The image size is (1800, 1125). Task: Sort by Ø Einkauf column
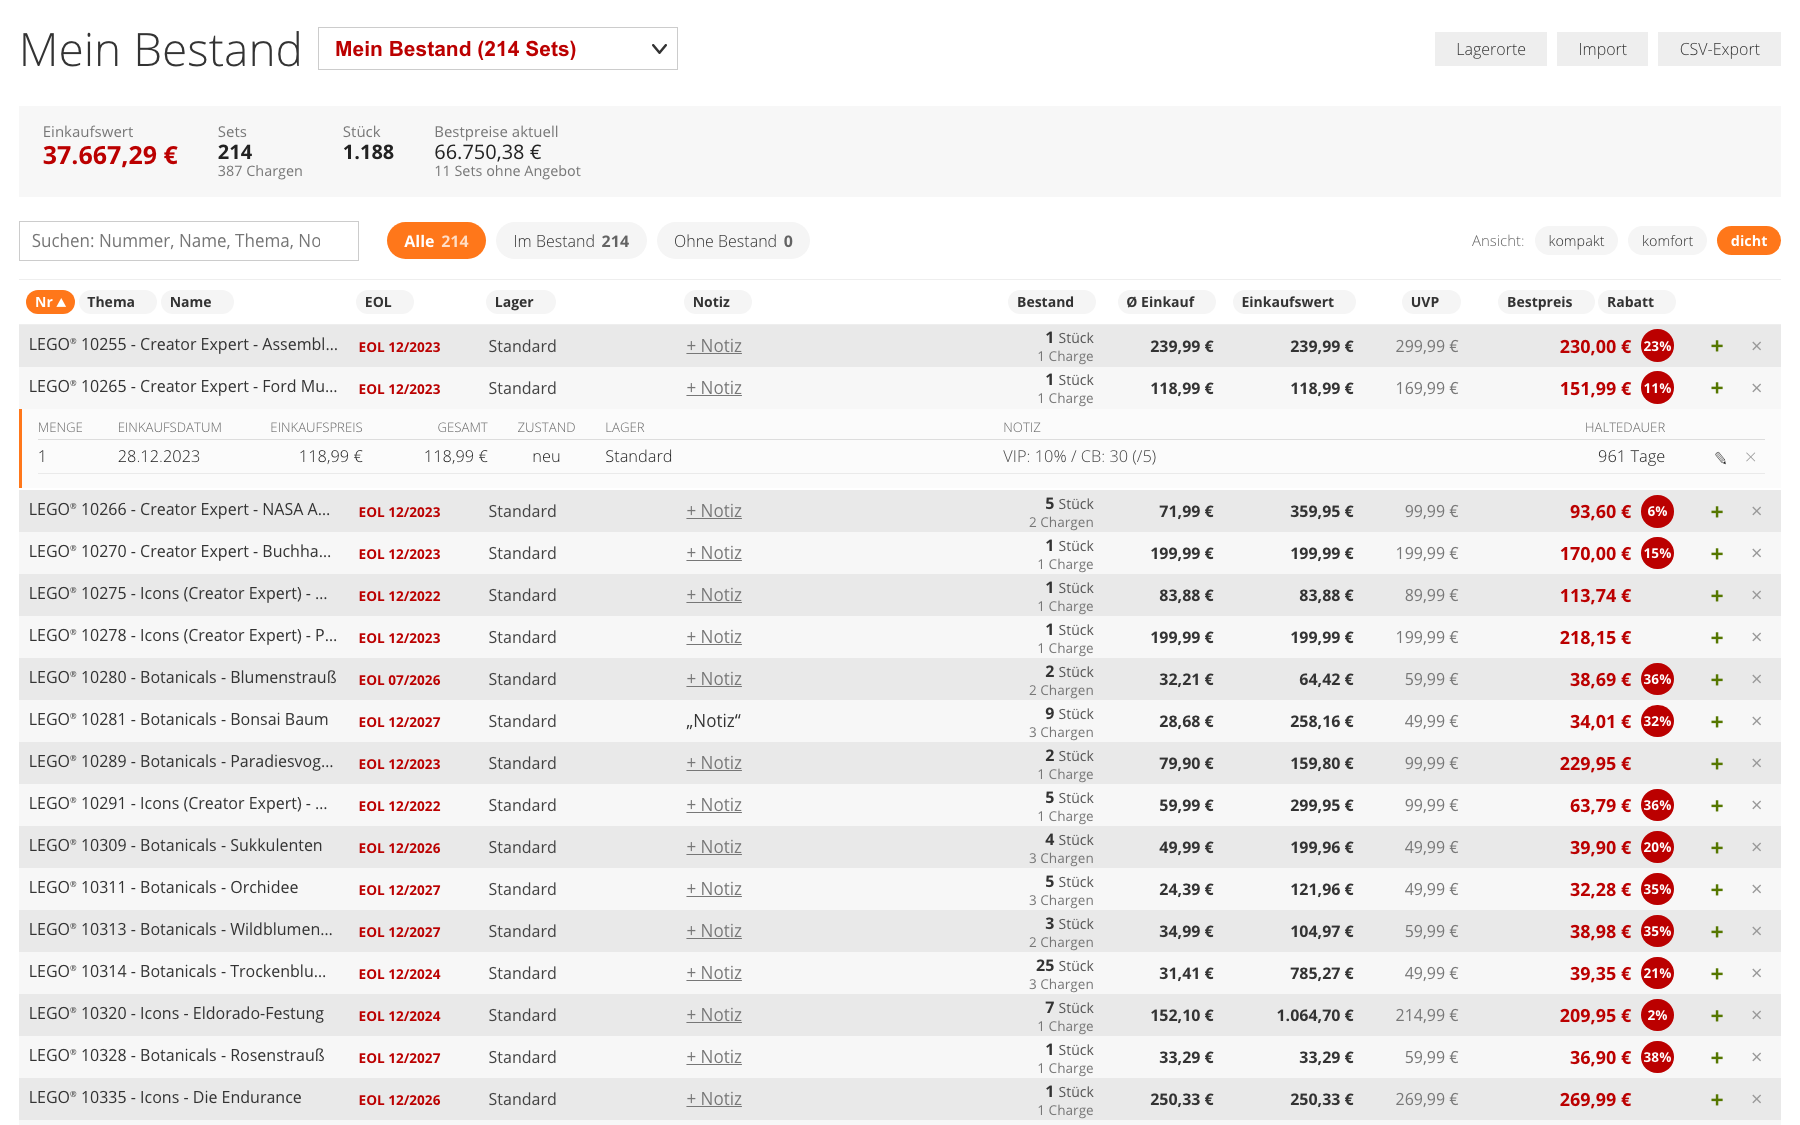tap(1166, 302)
